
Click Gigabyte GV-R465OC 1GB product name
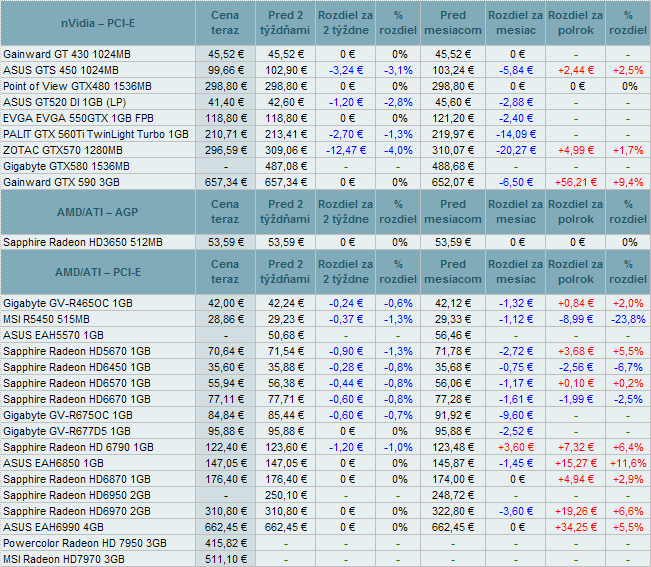coord(68,303)
